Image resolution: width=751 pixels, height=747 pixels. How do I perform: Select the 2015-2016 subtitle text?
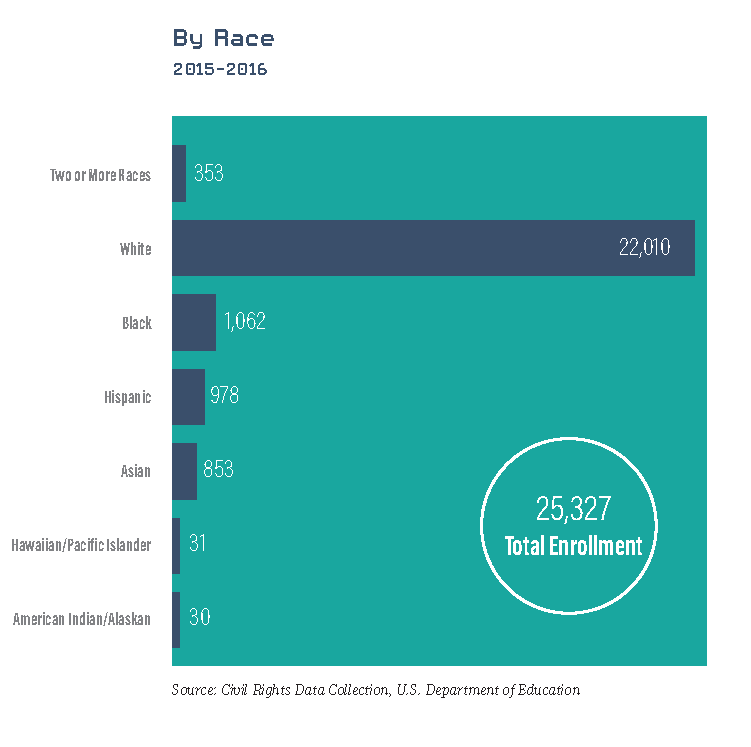coord(219,70)
